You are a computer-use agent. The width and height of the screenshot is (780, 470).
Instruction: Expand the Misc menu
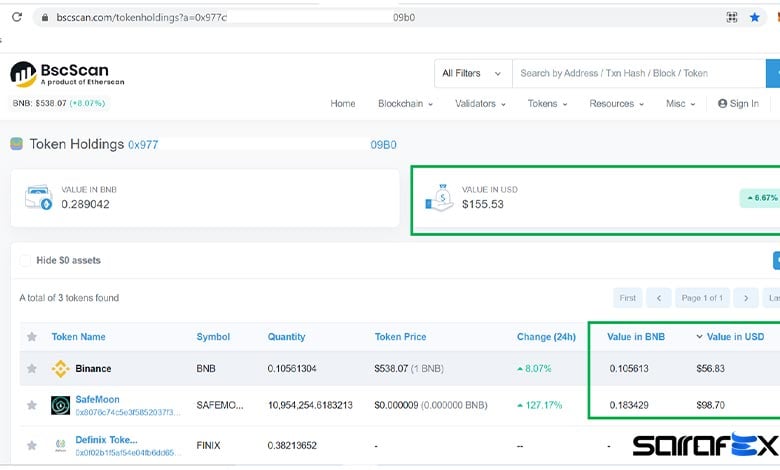681,103
